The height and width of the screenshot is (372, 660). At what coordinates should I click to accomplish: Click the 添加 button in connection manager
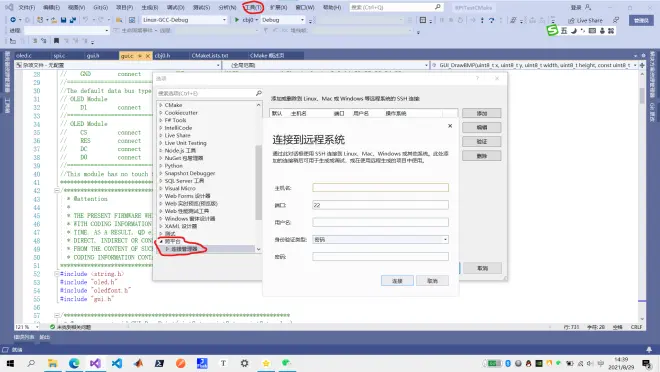[482, 113]
